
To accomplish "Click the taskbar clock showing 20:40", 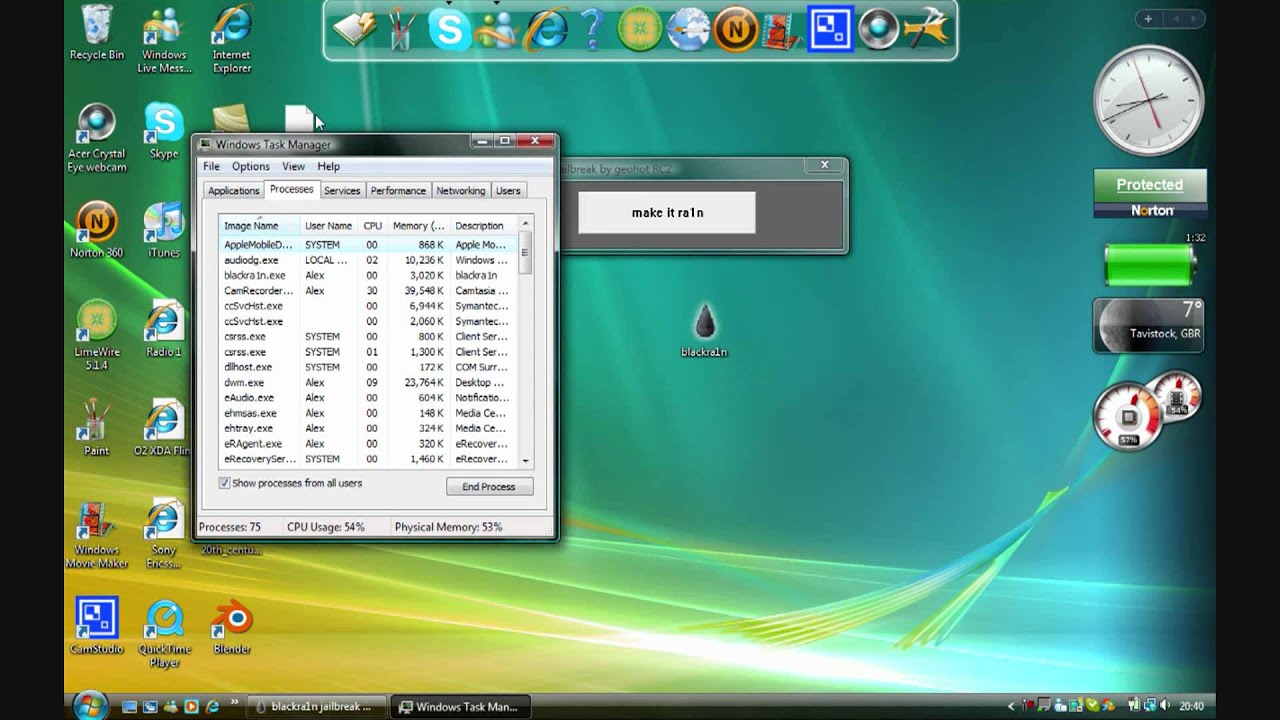I will [x=1191, y=706].
